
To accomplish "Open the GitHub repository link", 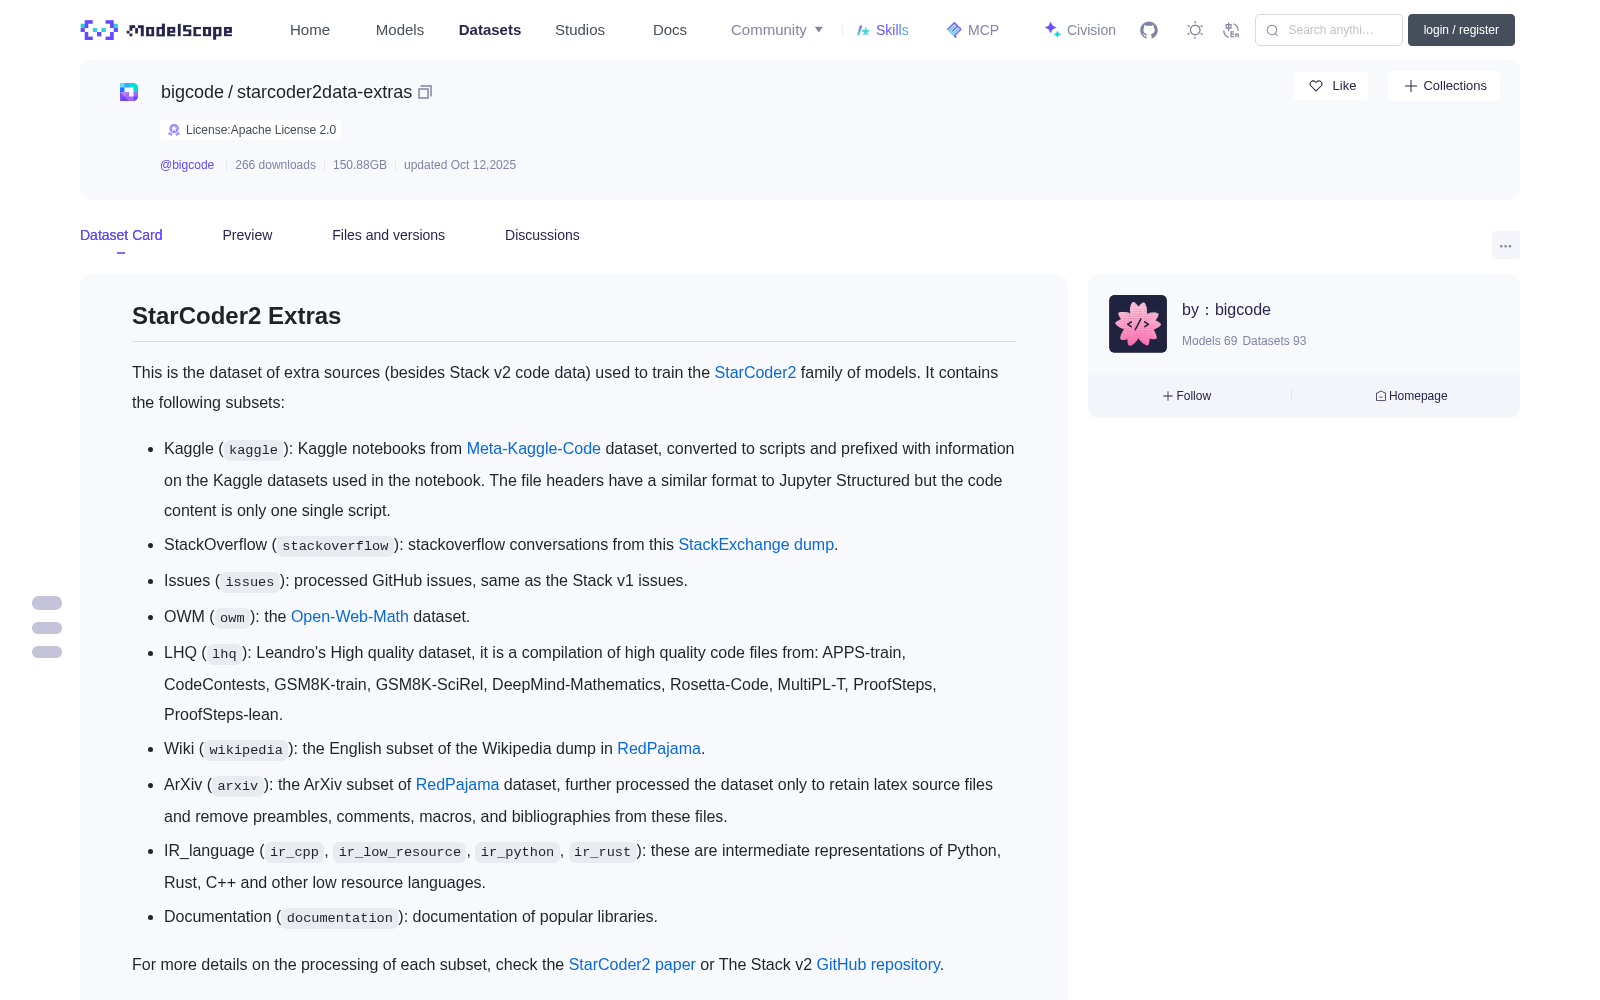I will click(878, 964).
